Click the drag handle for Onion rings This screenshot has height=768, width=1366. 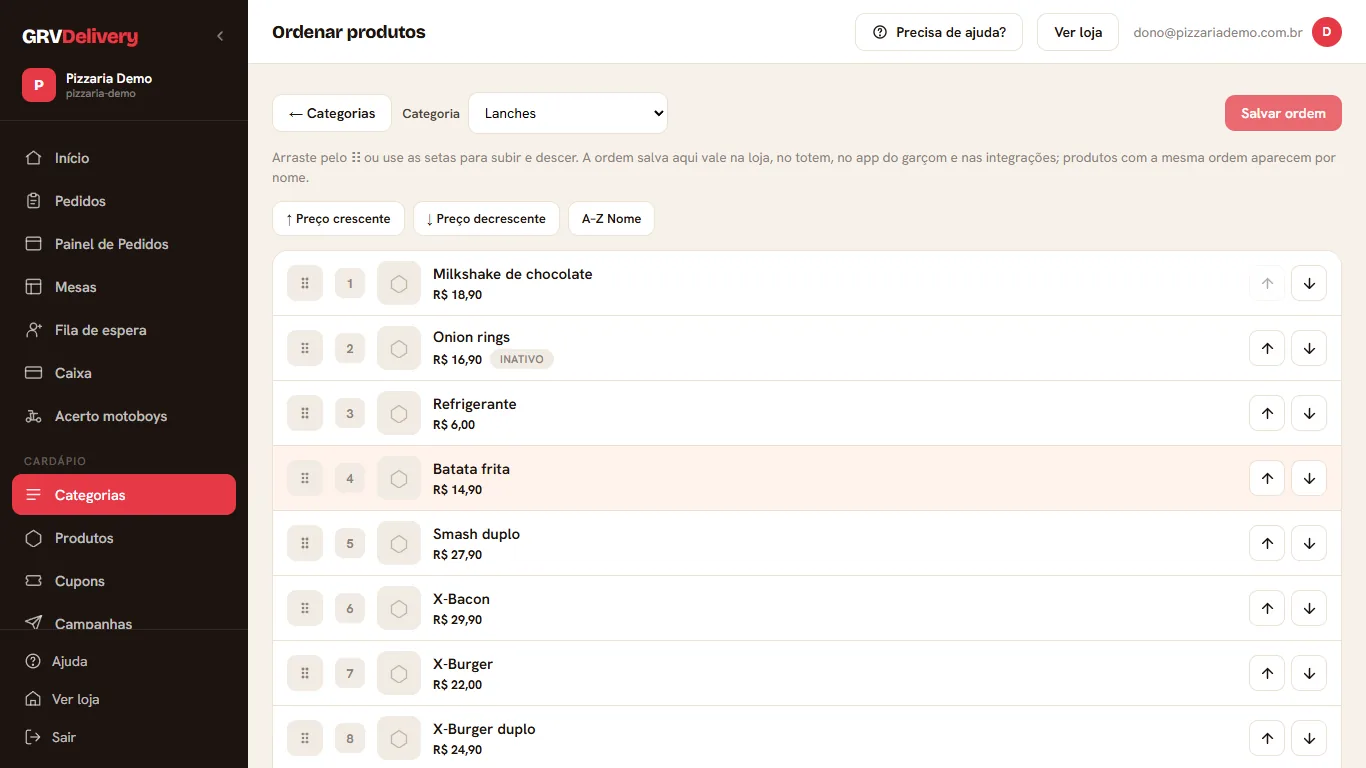point(305,348)
